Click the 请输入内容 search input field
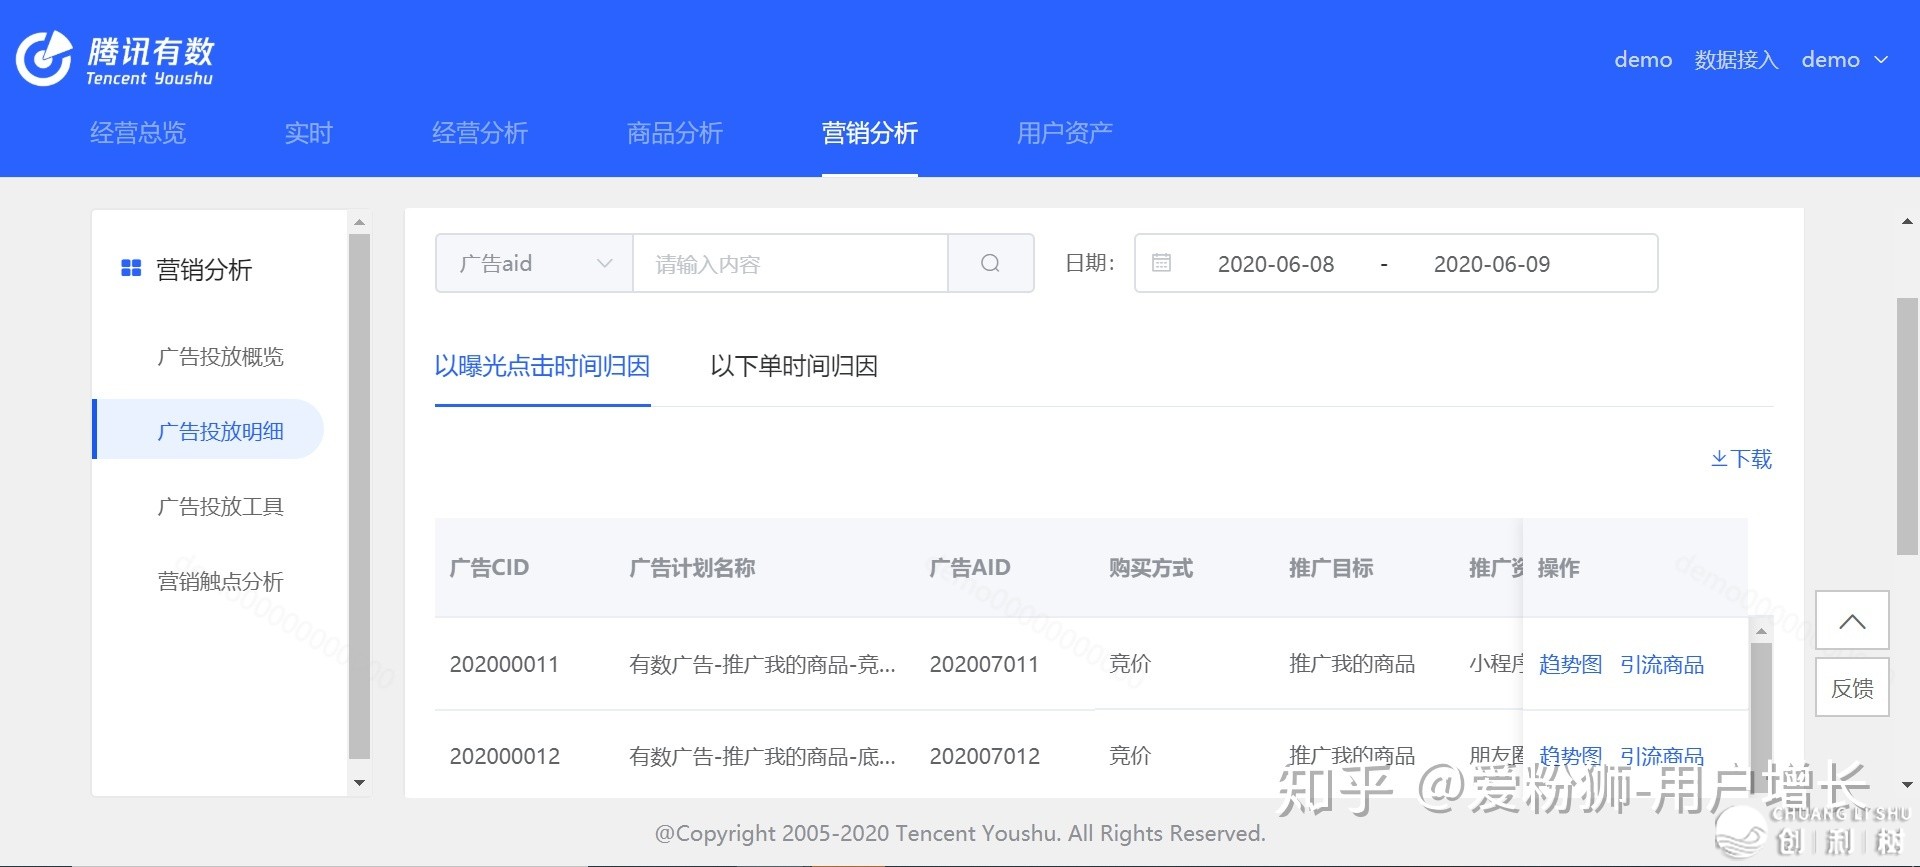 (x=790, y=264)
